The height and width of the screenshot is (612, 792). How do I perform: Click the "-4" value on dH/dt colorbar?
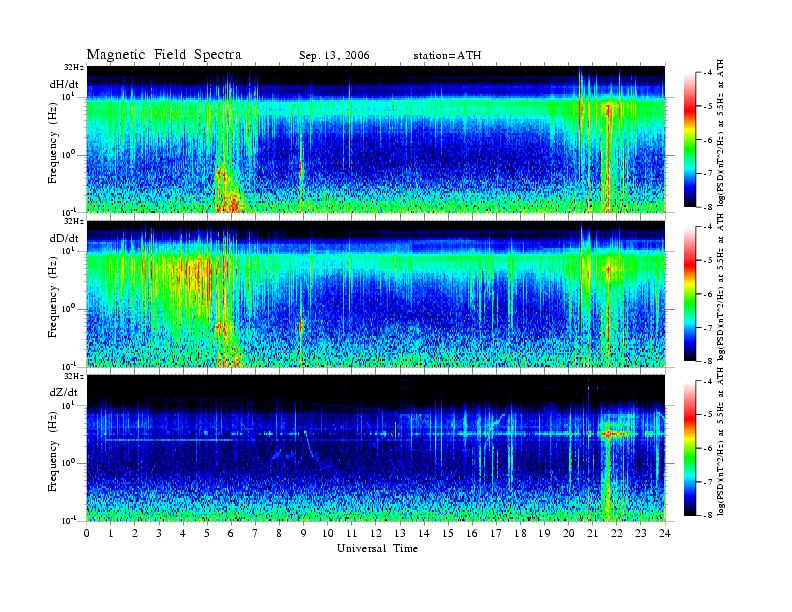tap(707, 73)
